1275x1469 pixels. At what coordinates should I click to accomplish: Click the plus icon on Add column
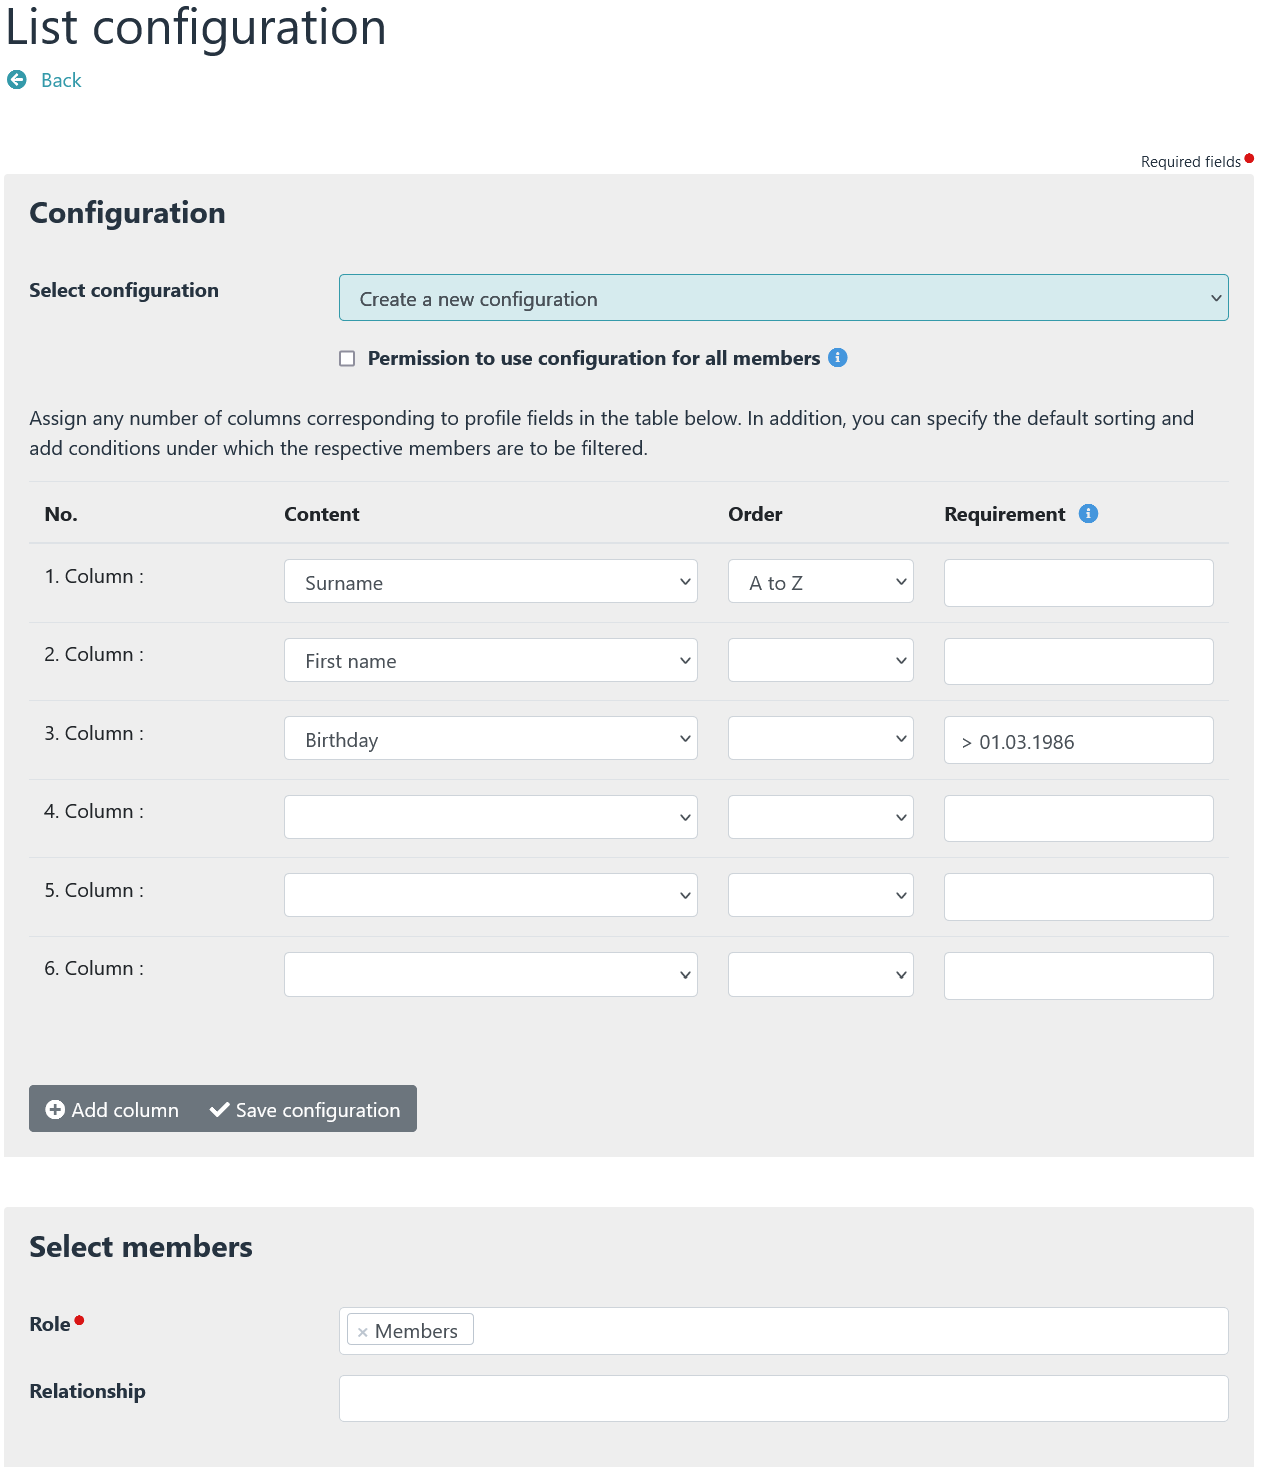[56, 1110]
